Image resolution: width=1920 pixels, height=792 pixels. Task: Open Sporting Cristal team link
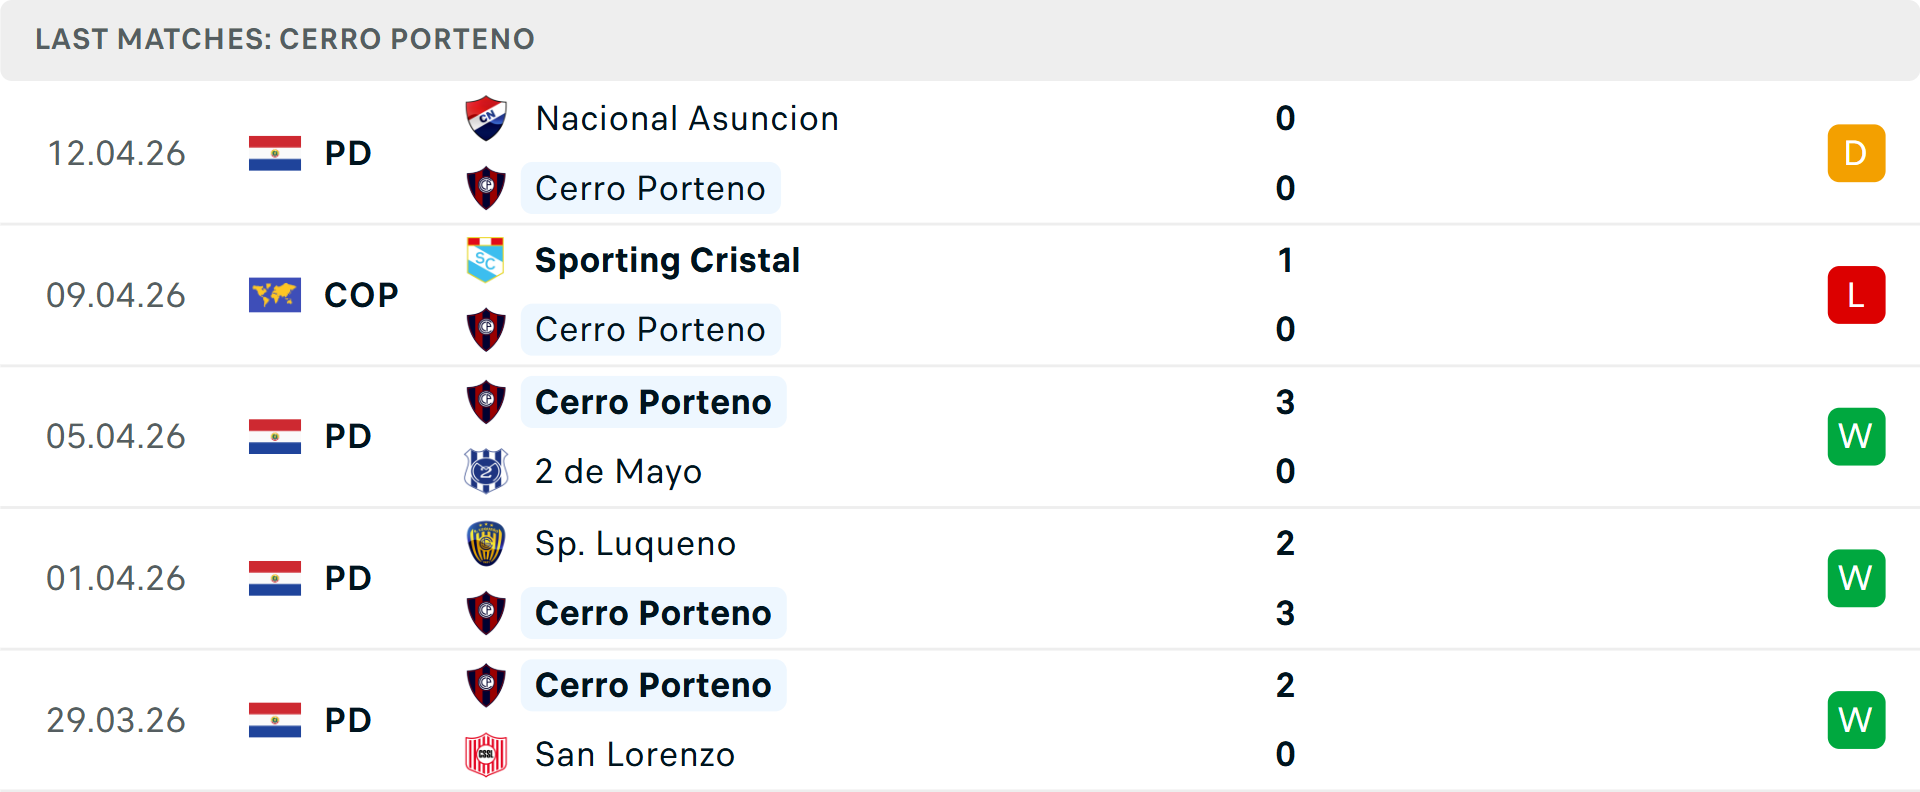[x=667, y=260]
